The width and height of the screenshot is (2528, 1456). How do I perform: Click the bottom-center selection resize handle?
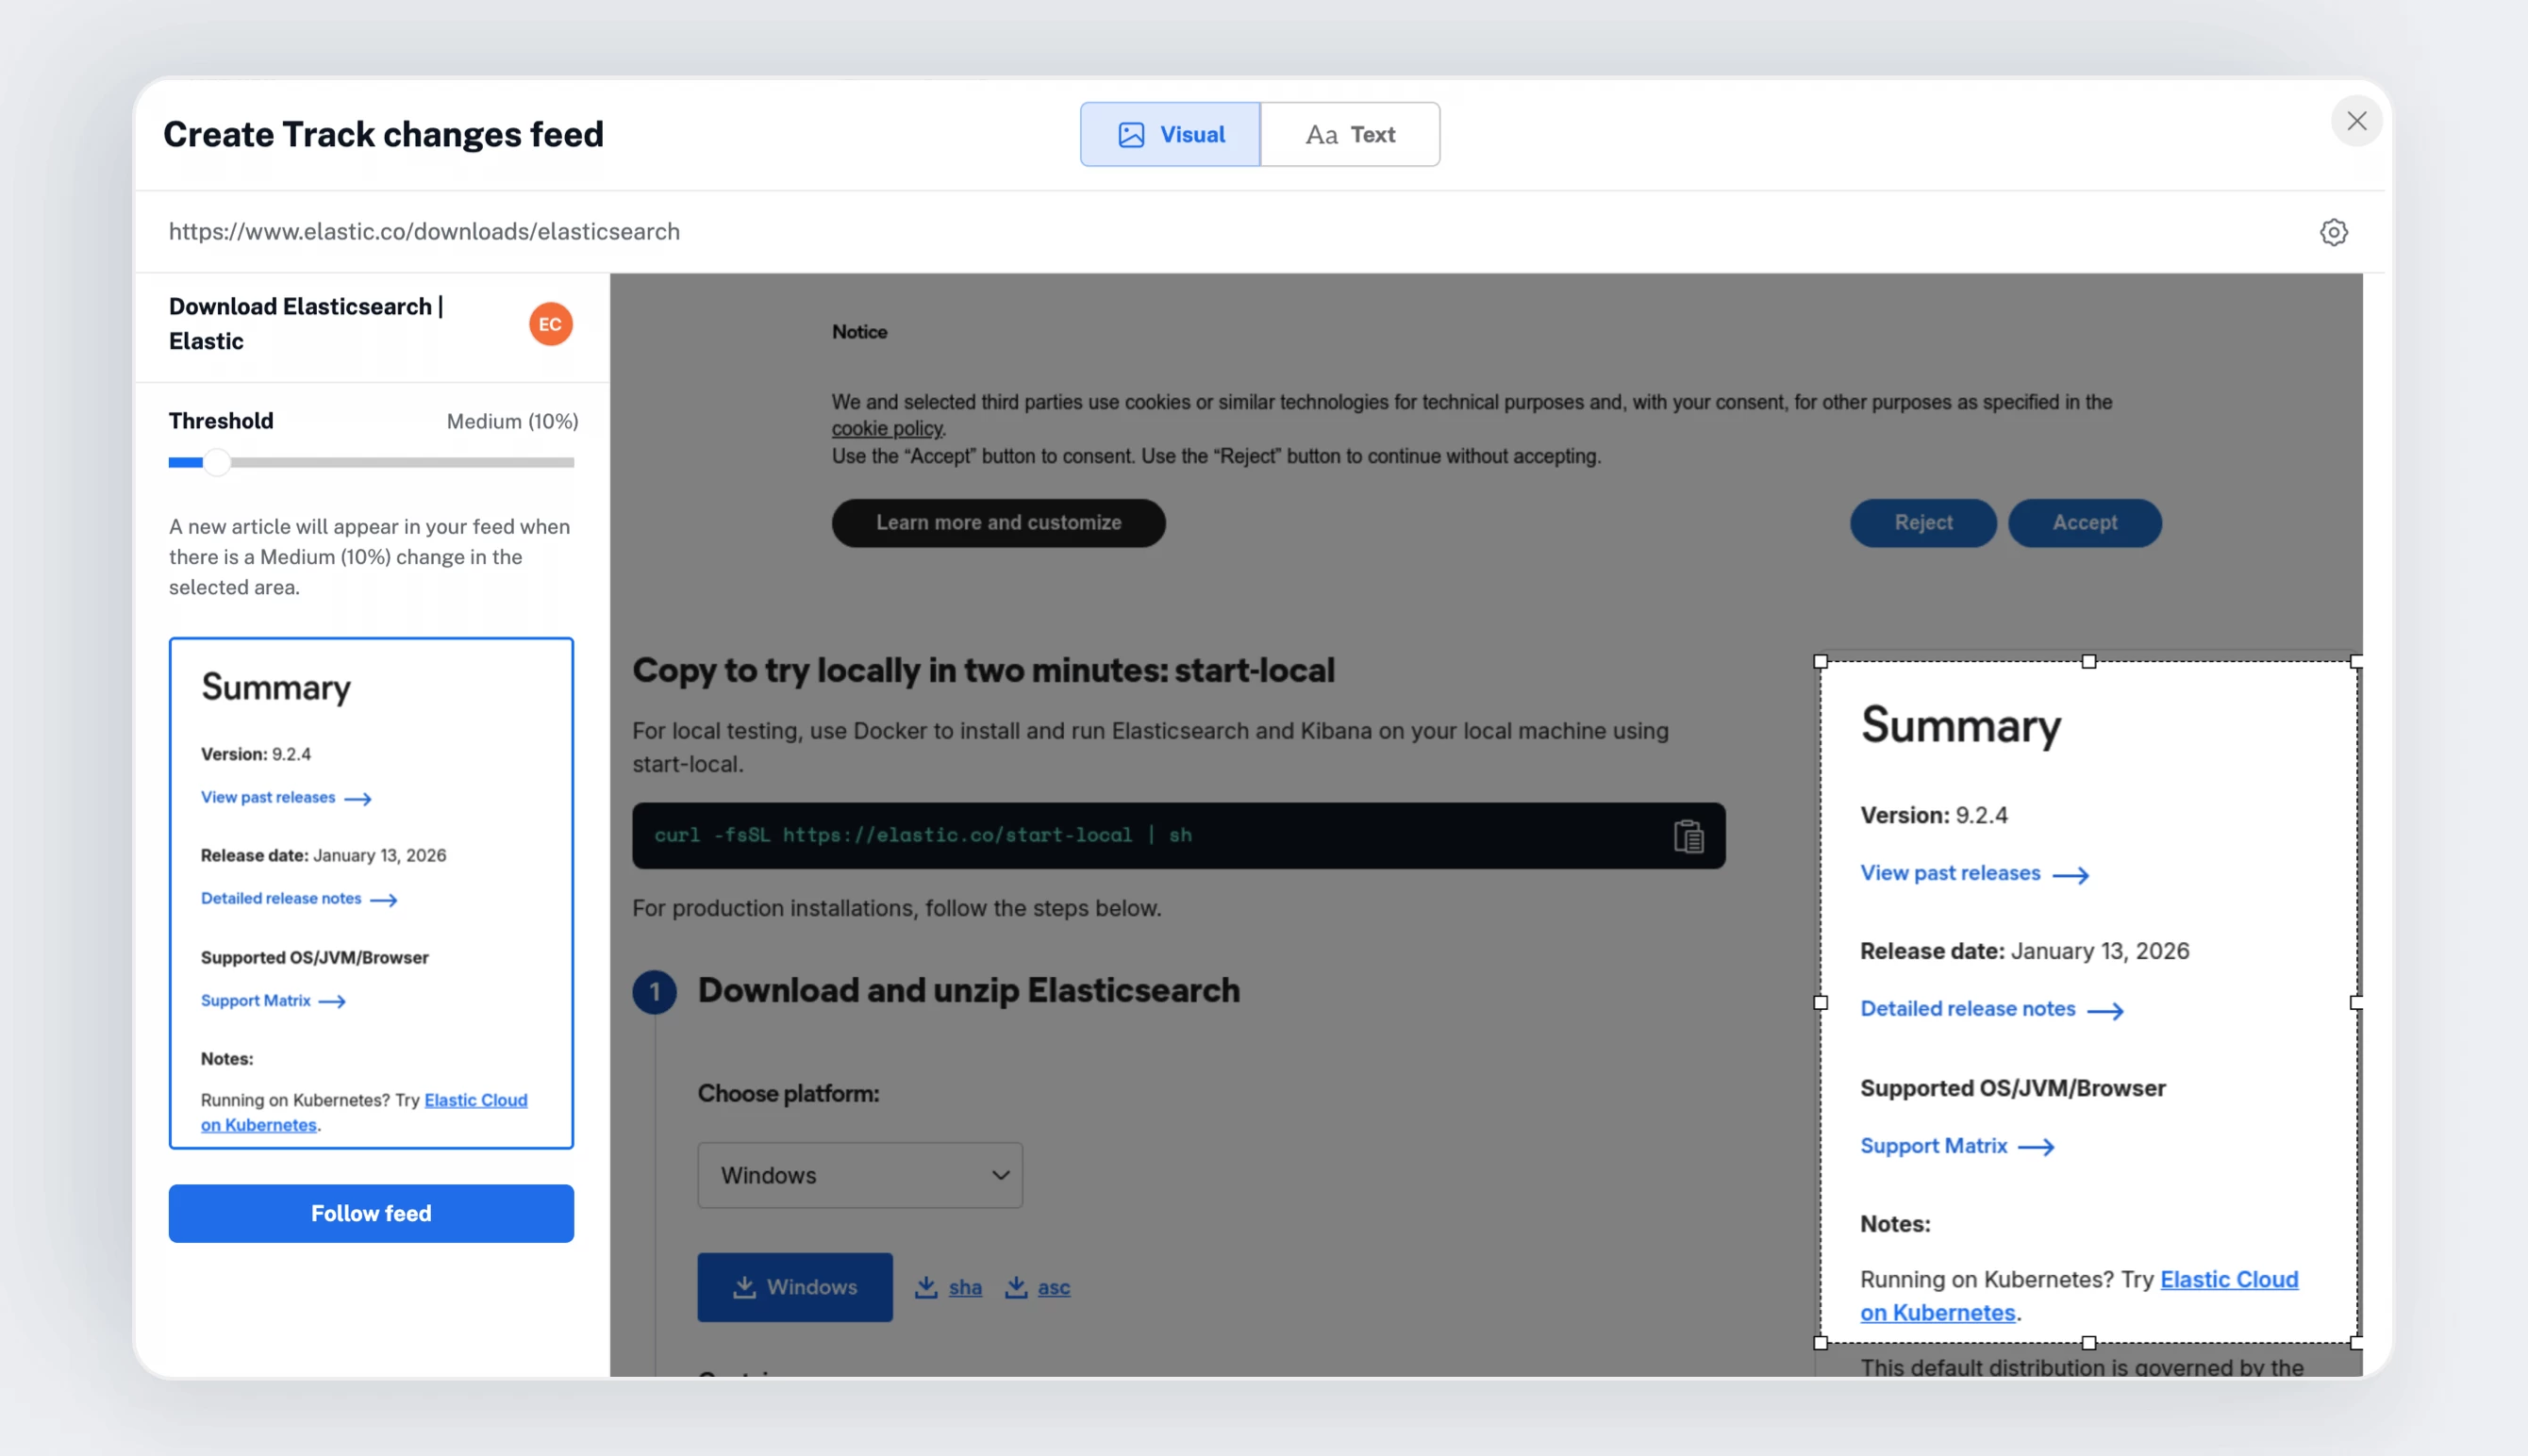[x=2089, y=1343]
